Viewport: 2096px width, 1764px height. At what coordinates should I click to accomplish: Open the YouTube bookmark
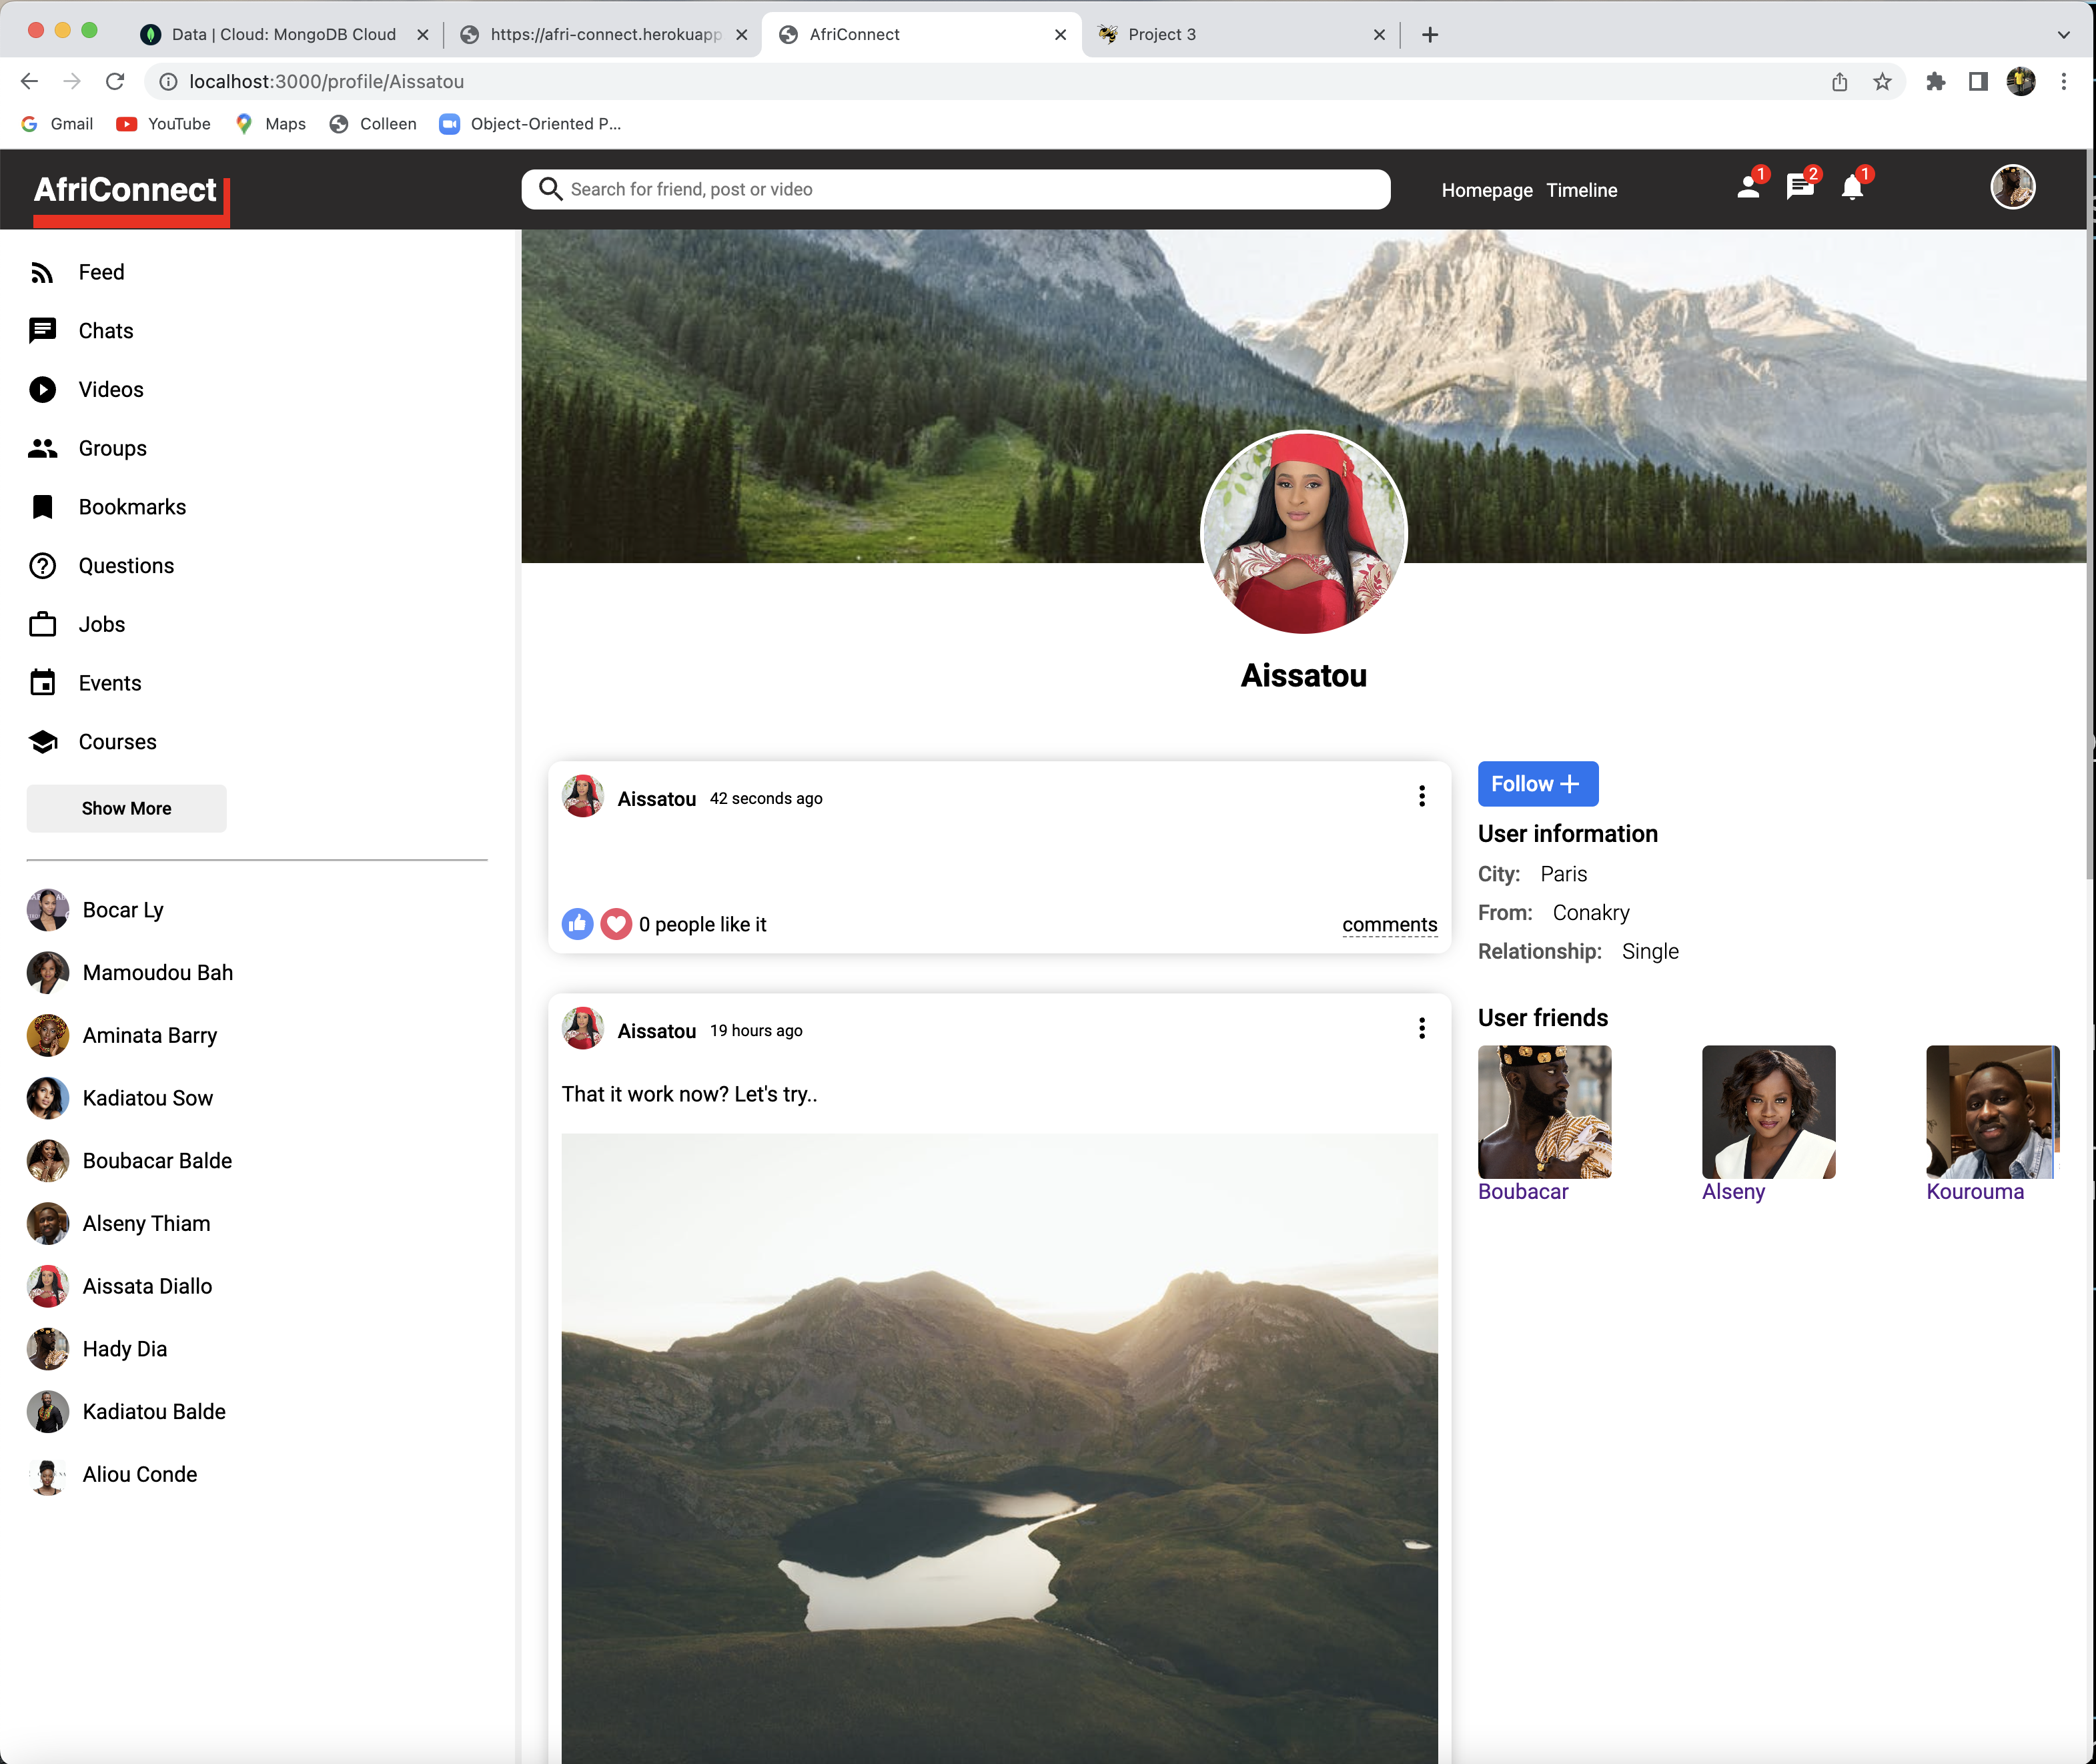(164, 124)
